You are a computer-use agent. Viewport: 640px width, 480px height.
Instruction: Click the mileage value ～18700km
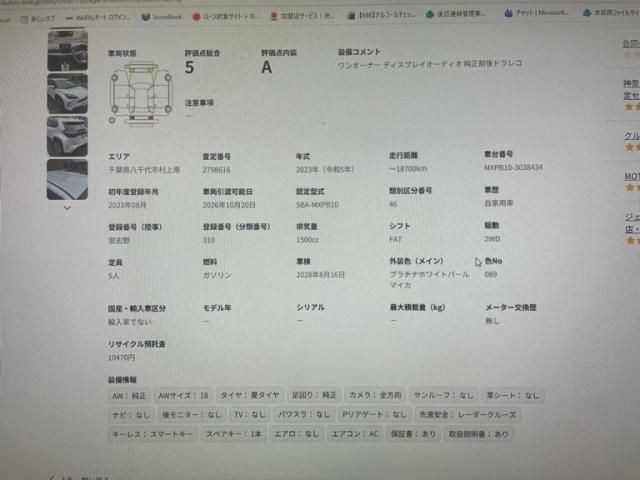(x=408, y=169)
